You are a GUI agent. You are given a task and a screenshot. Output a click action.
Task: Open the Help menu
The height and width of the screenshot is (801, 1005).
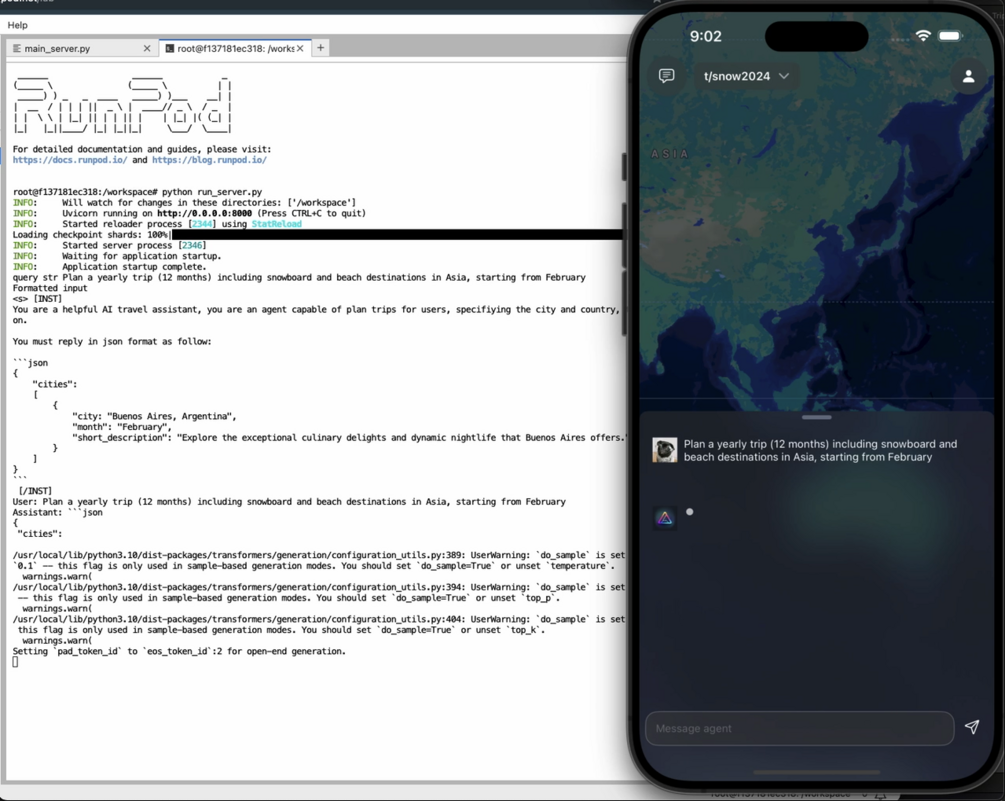pyautogui.click(x=17, y=25)
